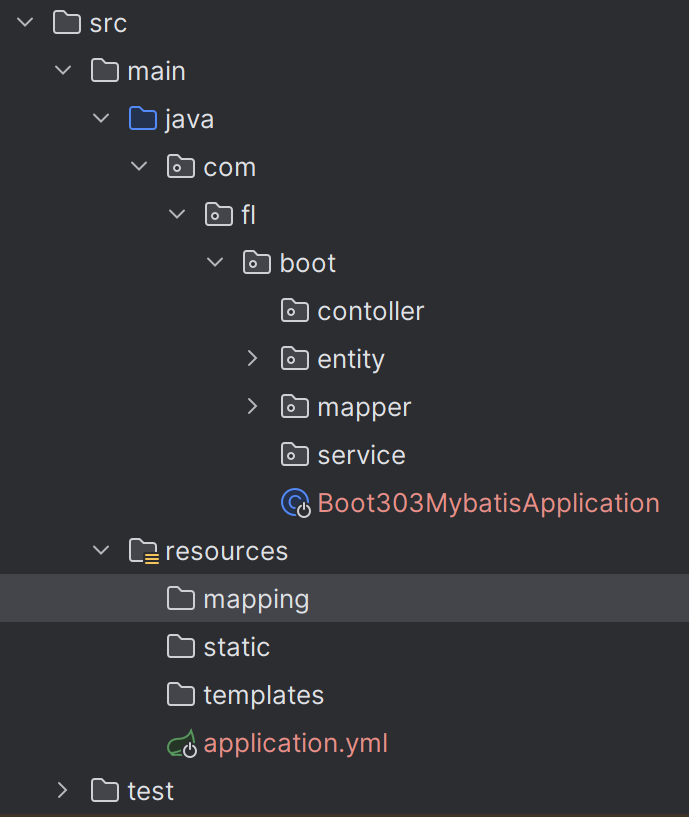689x817 pixels.
Task: Collapse the main folder chevron
Action: pyautogui.click(x=63, y=71)
